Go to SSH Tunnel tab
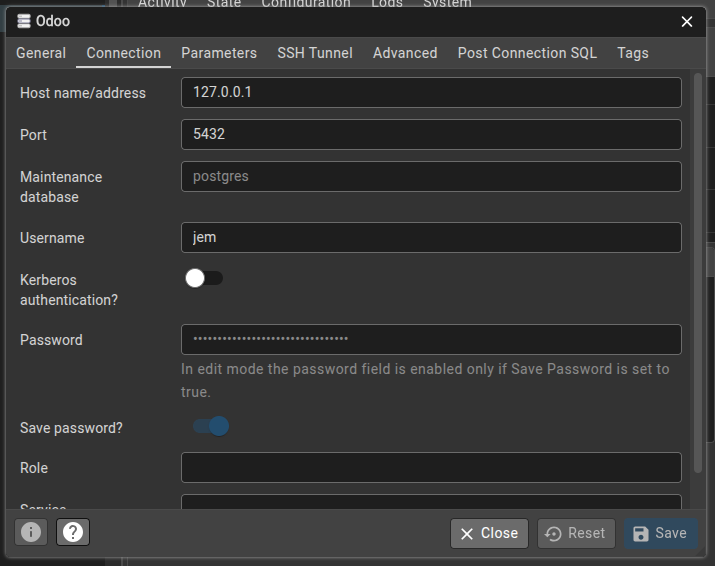This screenshot has height=566, width=715. 315,53
